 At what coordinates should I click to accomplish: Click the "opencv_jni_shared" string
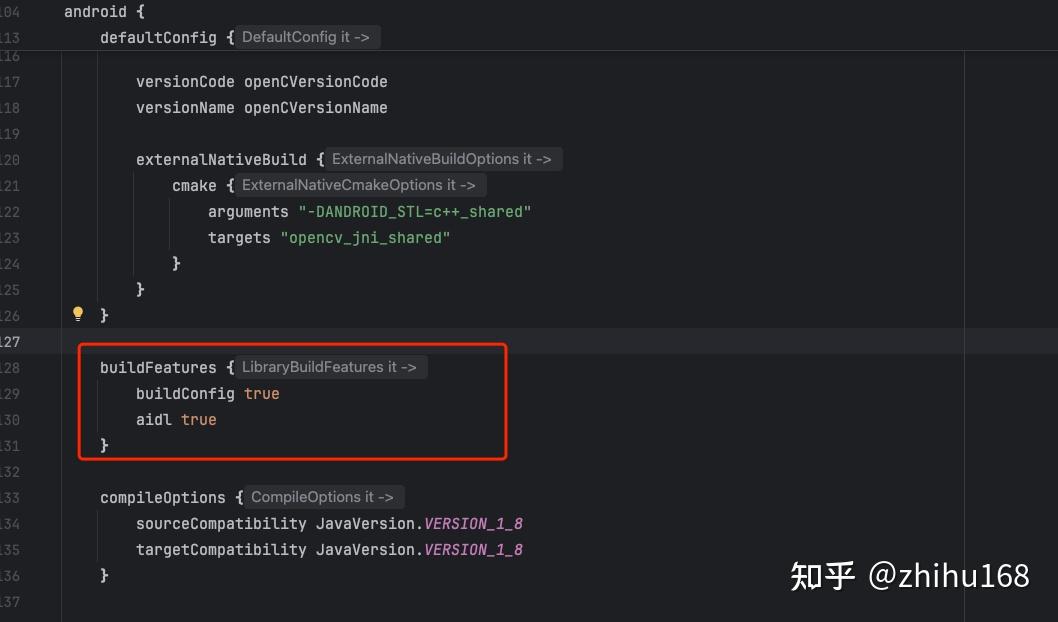click(x=365, y=238)
